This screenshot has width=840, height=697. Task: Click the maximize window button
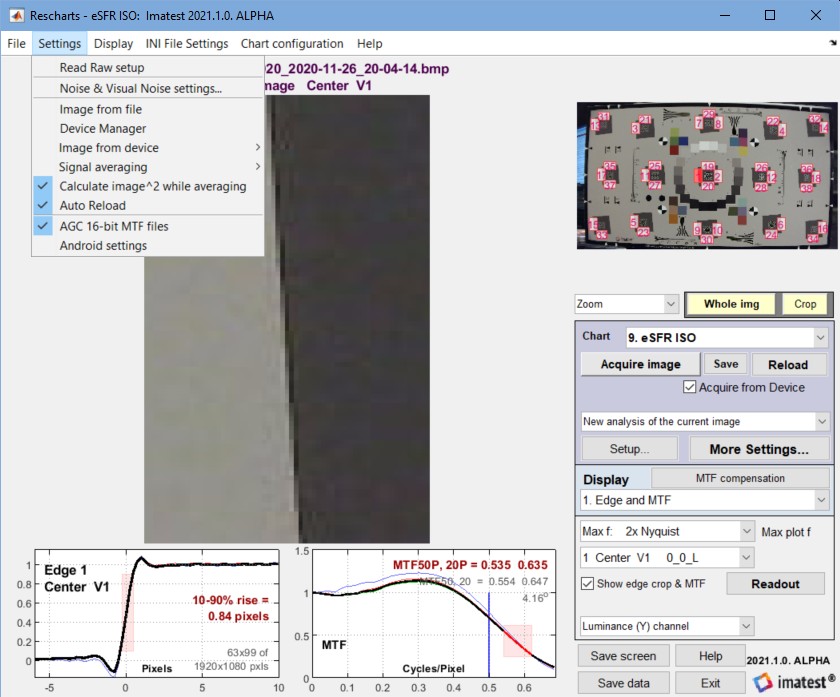click(770, 15)
